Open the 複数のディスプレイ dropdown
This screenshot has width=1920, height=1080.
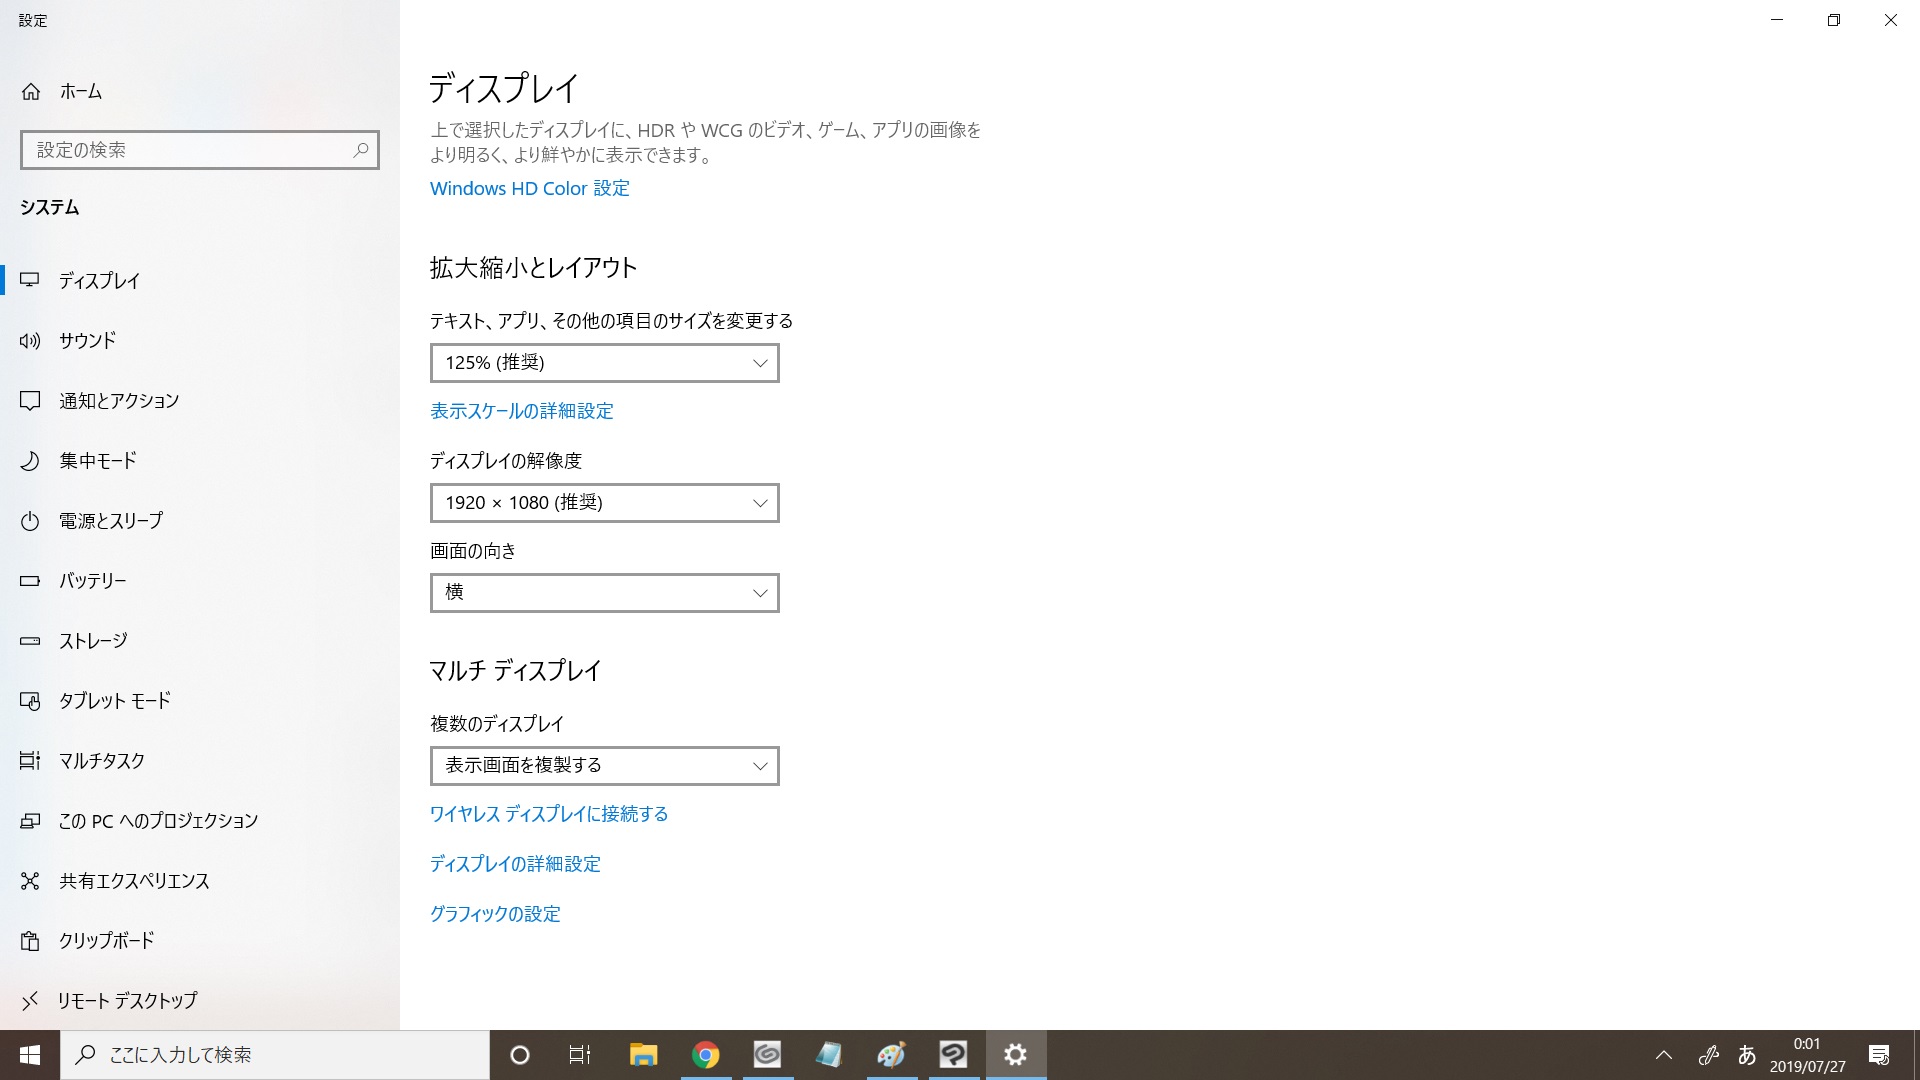coord(604,766)
